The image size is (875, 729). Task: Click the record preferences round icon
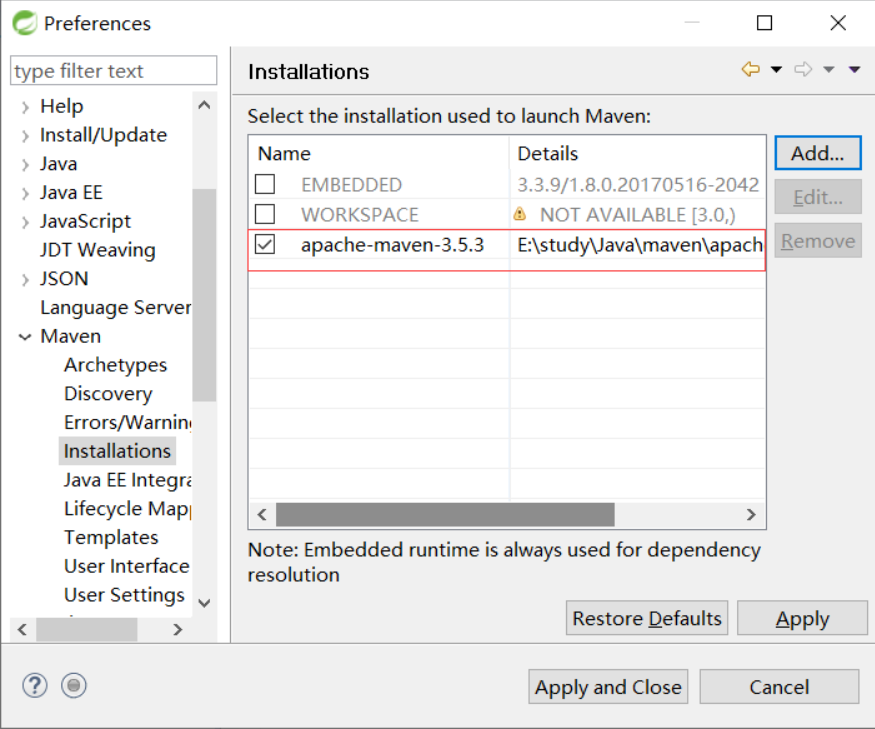tap(74, 685)
